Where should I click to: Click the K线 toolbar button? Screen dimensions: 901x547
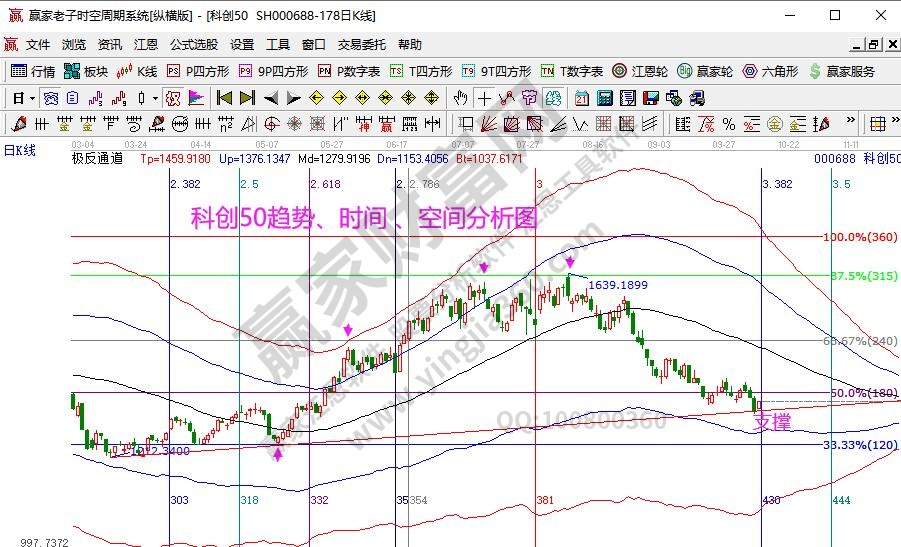coord(138,71)
